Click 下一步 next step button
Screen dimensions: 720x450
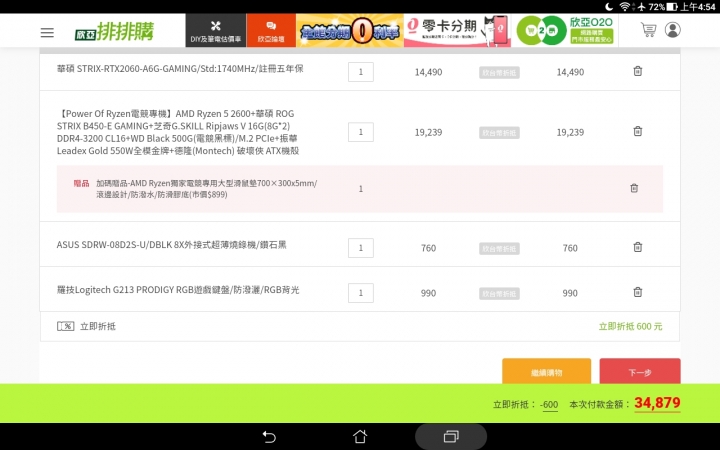640,371
